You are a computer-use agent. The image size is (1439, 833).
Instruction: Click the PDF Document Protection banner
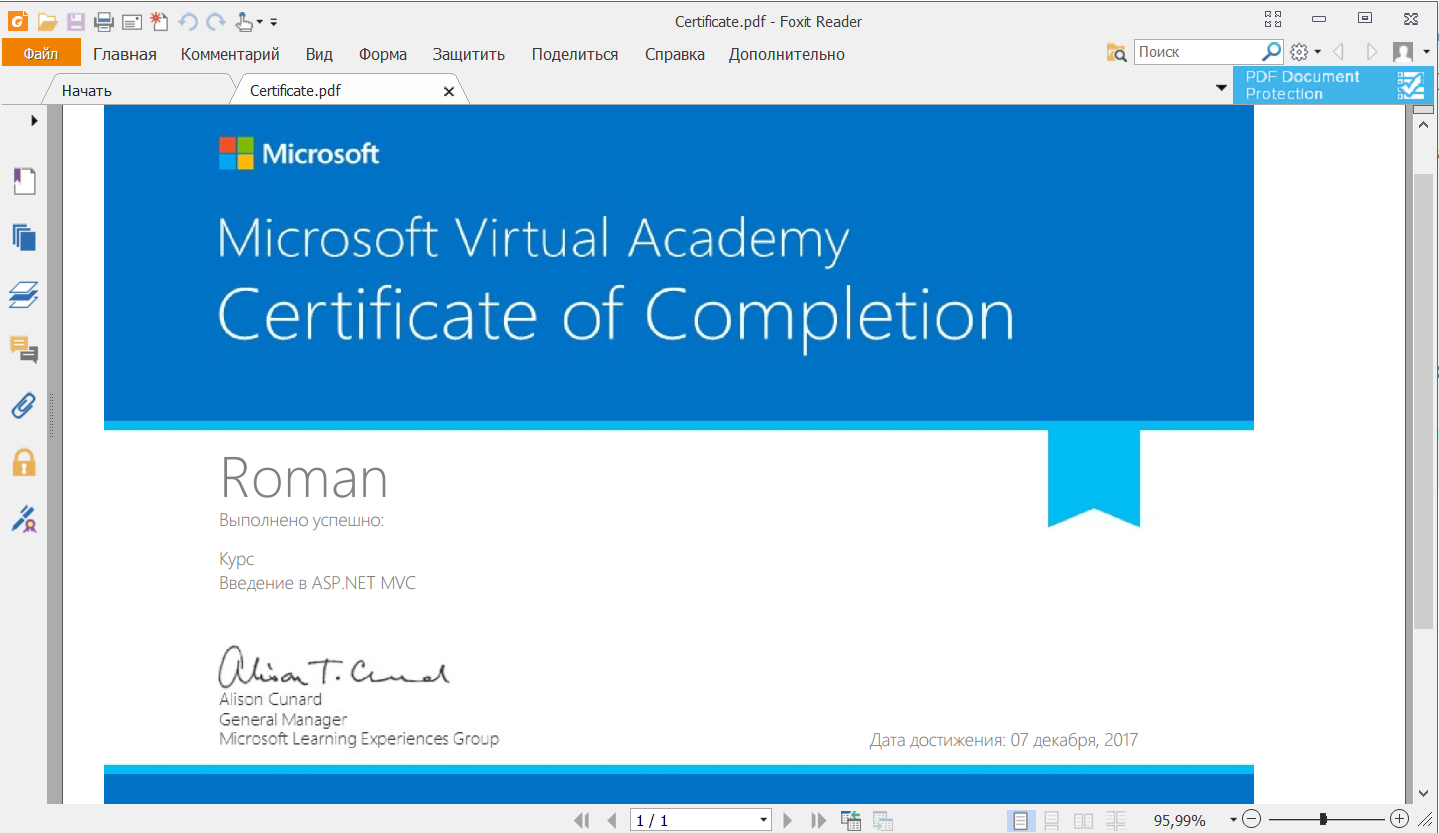point(1334,85)
